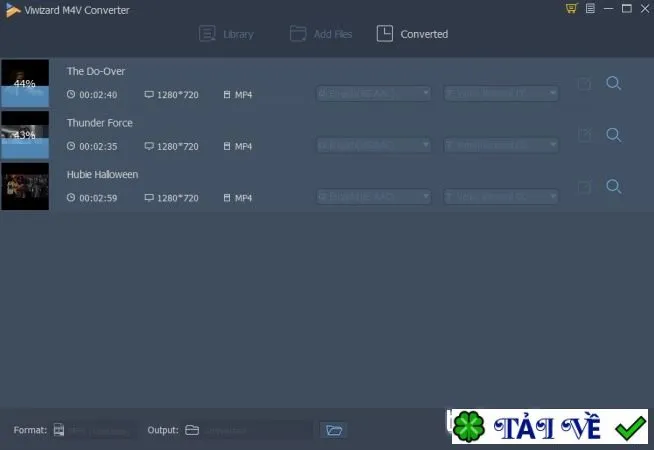Switch to the Converted tab
Screen dimensions: 654x450
(413, 34)
